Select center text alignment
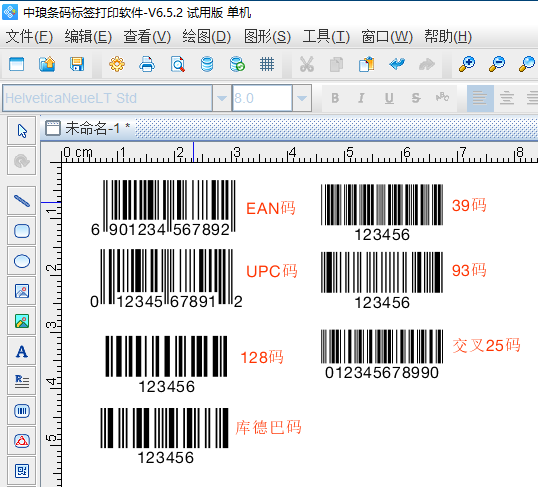 (507, 98)
